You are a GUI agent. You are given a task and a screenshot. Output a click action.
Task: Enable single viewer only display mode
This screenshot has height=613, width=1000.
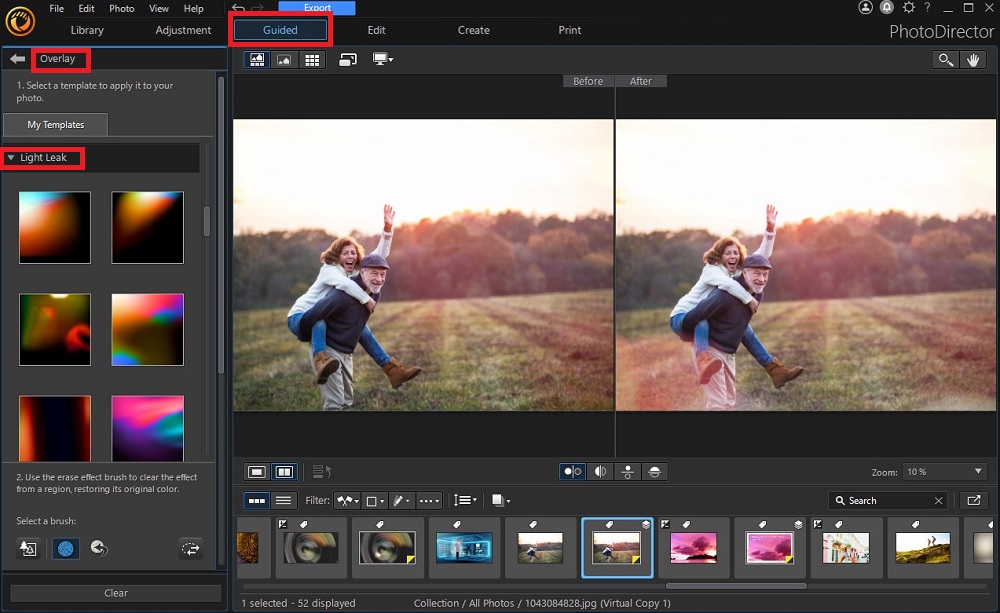coord(257,471)
